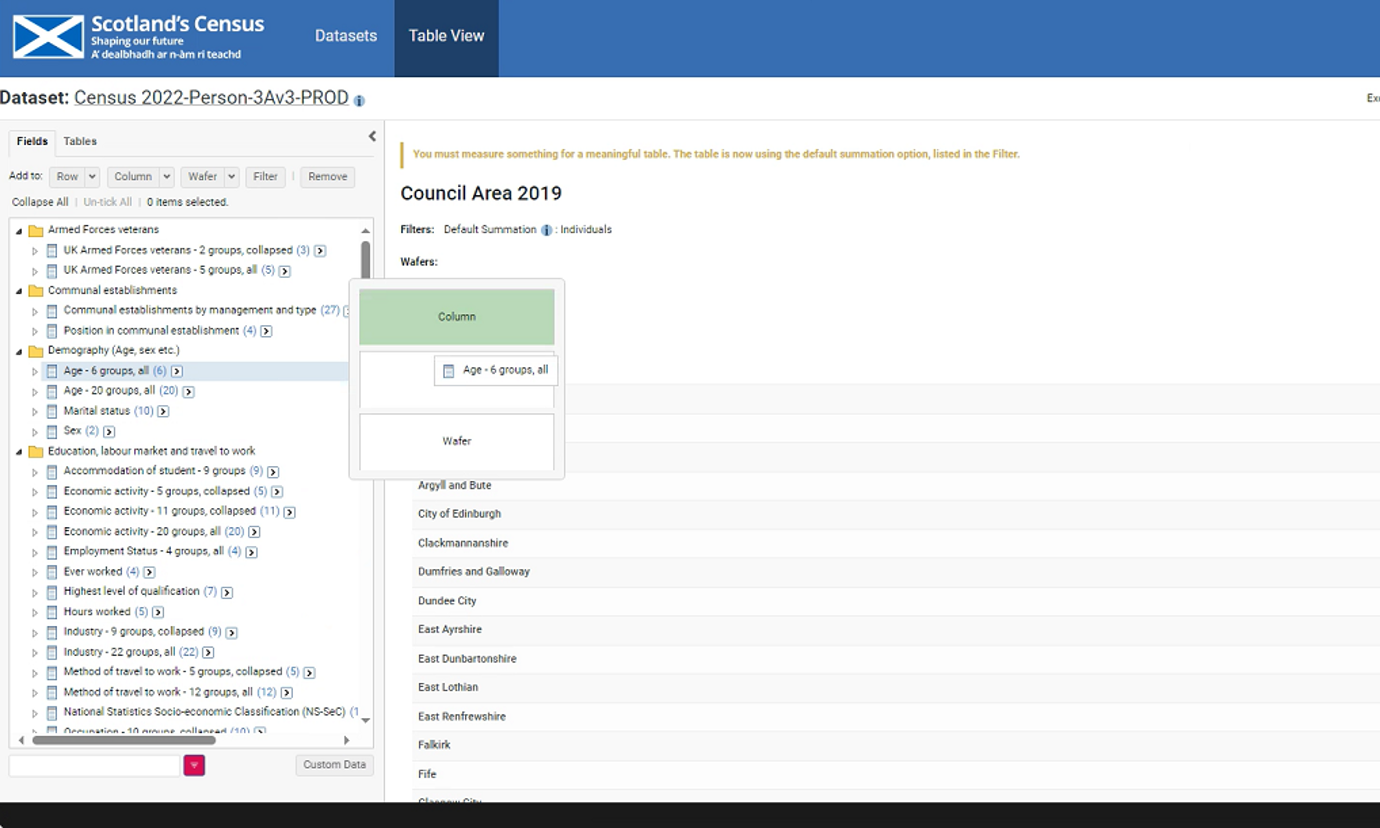Screen dimensions: 1380x828
Task: Click the red search filter button
Action: click(x=194, y=765)
